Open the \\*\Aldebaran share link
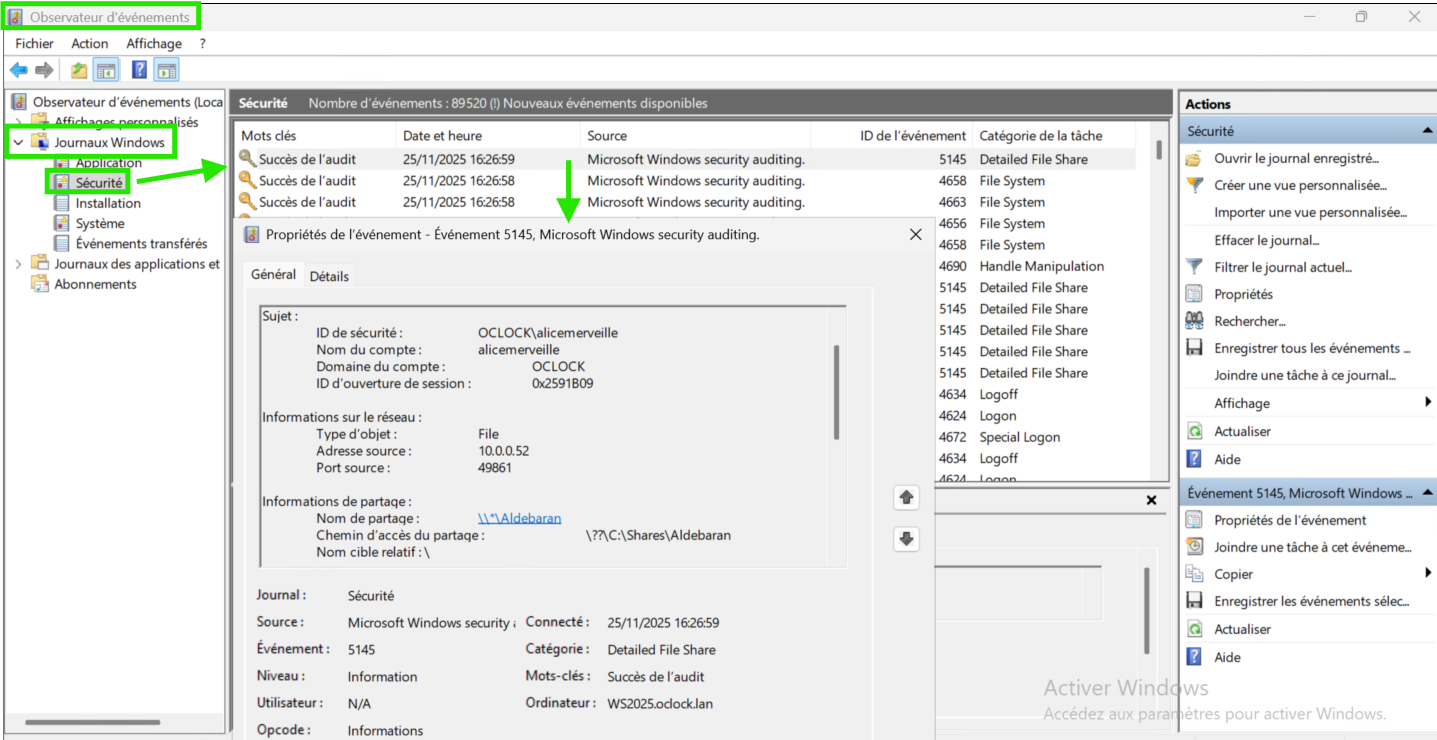This screenshot has height=740, width=1437. tap(519, 518)
